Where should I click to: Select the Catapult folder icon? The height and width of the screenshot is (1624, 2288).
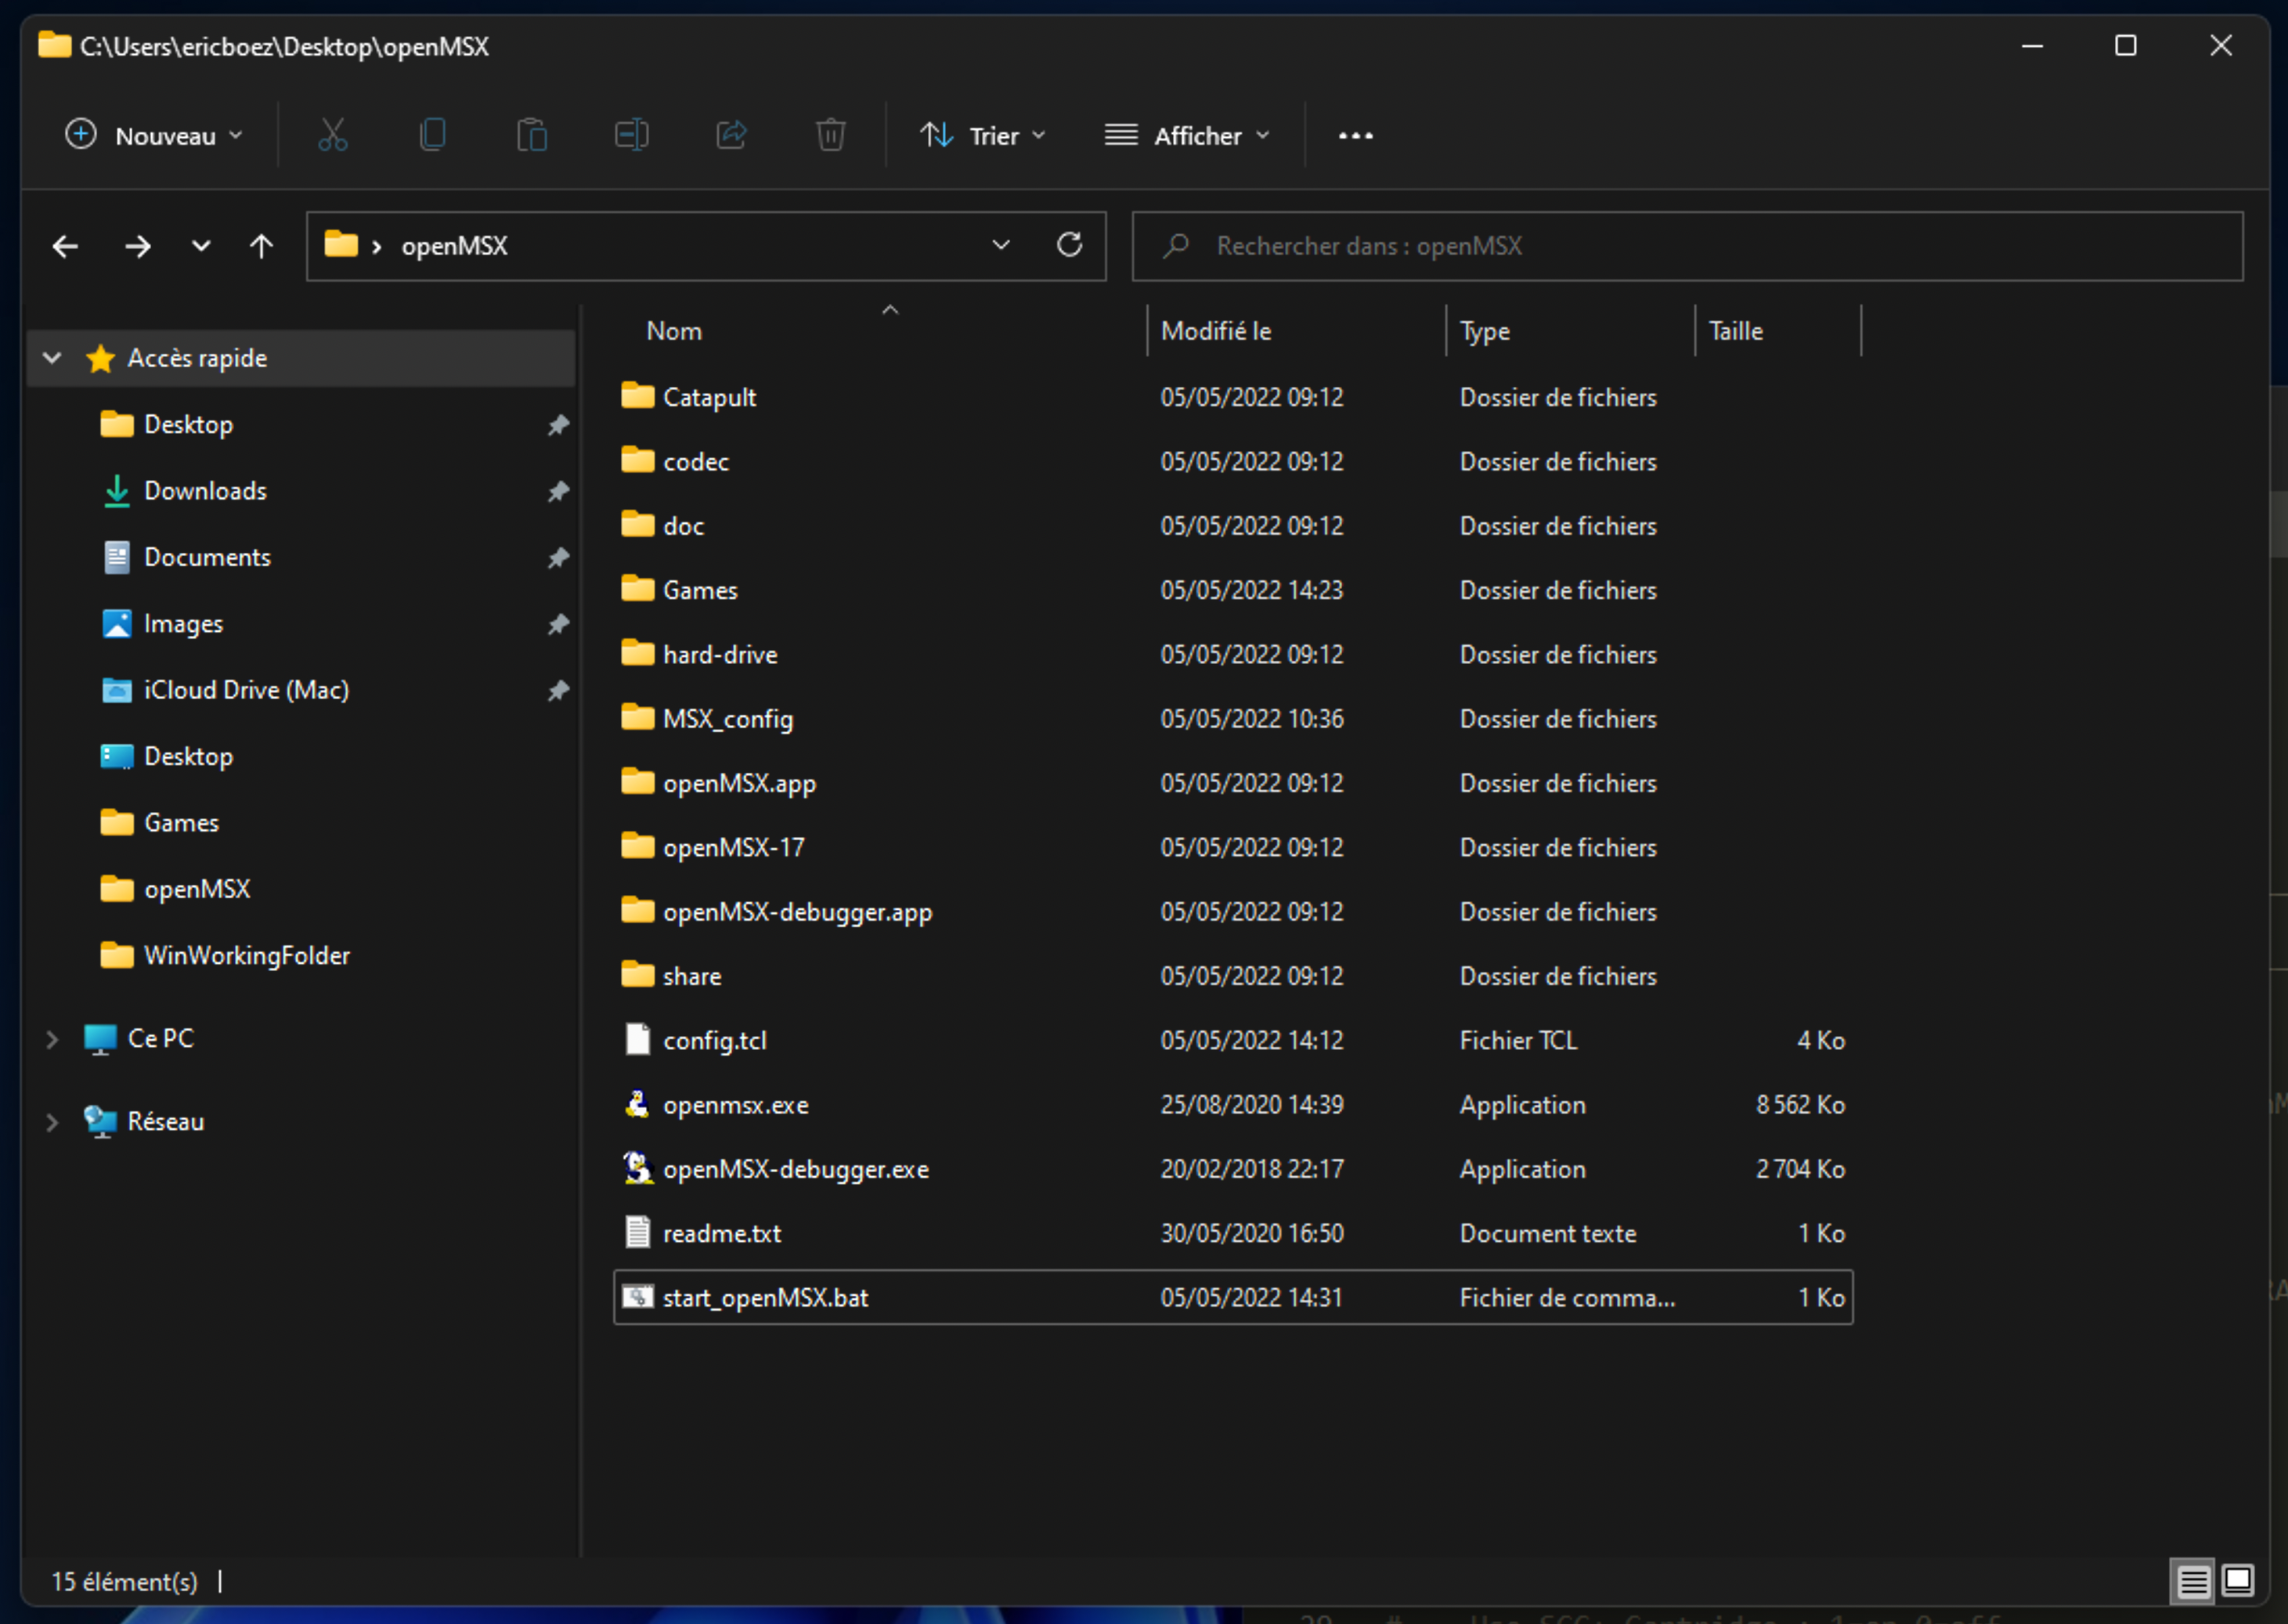pos(637,396)
